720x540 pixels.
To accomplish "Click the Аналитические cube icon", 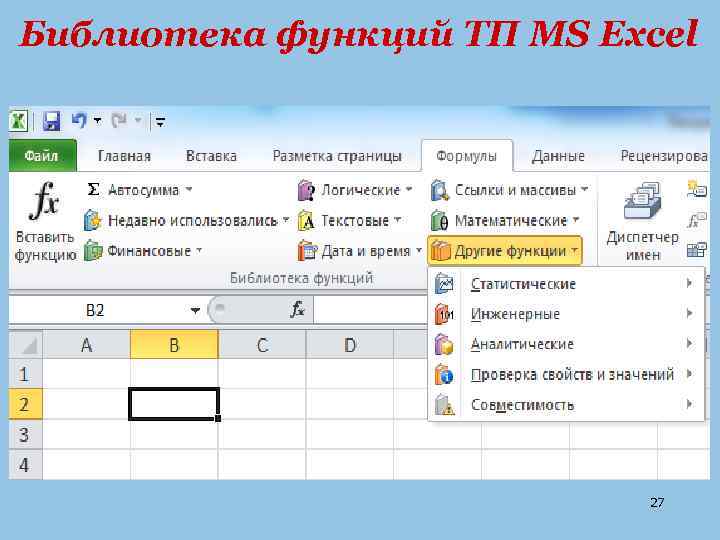I will (444, 344).
